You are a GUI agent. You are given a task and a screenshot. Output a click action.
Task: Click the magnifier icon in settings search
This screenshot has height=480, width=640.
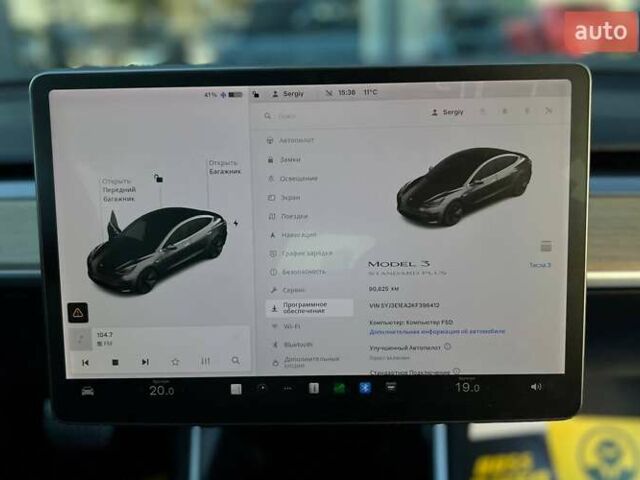tap(267, 116)
